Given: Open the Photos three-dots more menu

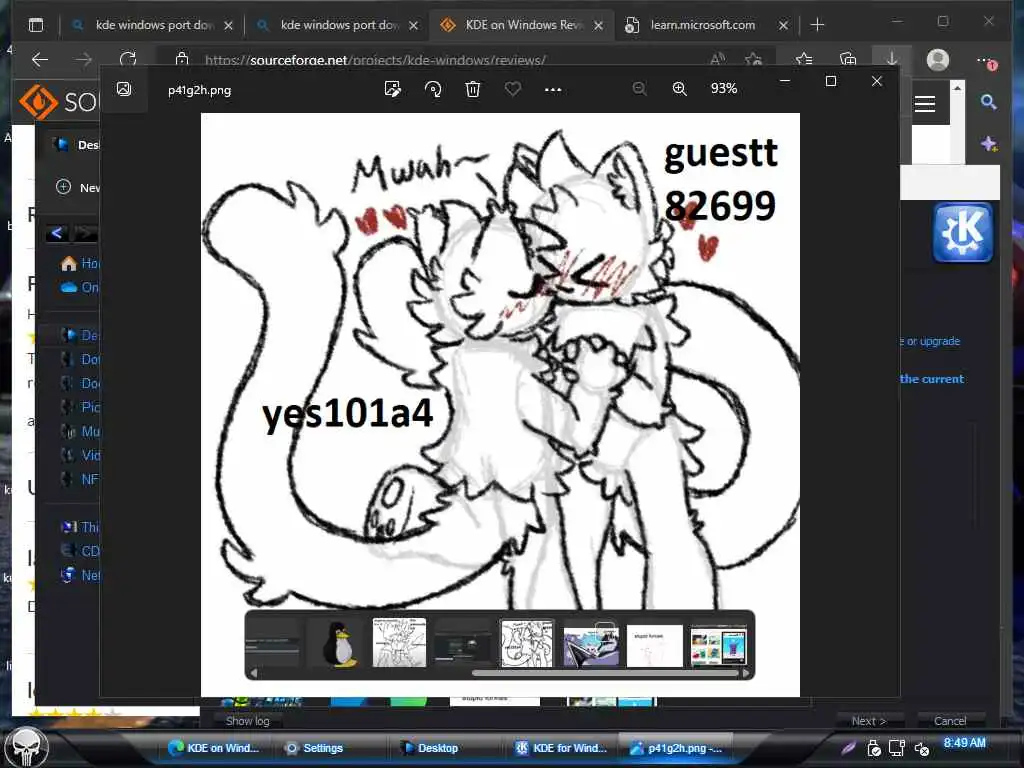Looking at the screenshot, I should pos(553,89).
